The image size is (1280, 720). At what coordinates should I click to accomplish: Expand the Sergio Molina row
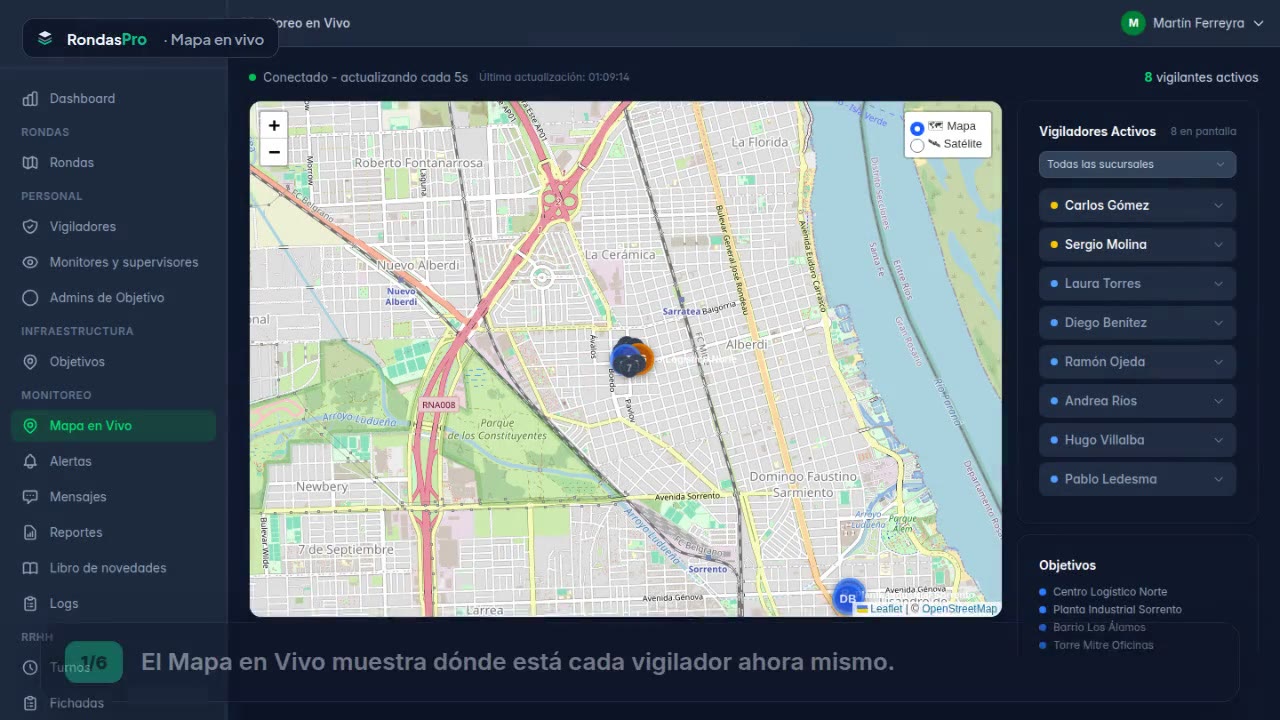[x=1137, y=244]
